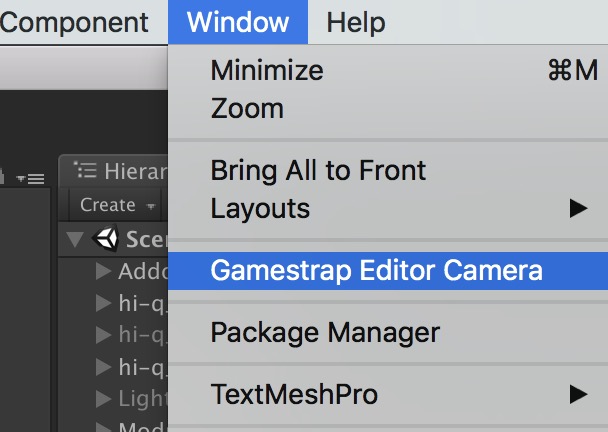
Task: Expand the Light object tree arrow
Action: pyautogui.click(x=103, y=398)
